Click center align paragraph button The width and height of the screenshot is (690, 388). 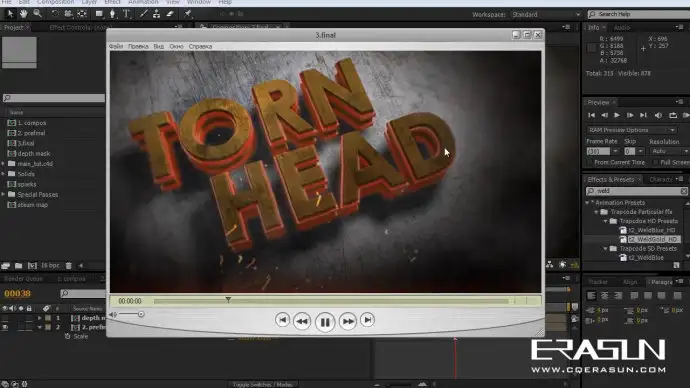click(605, 296)
